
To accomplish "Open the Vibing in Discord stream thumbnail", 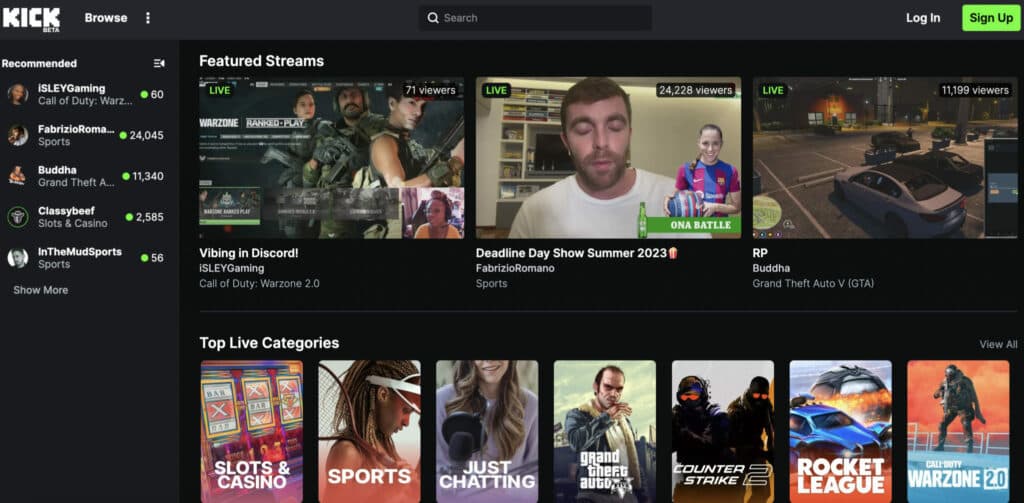I will tap(332, 157).
